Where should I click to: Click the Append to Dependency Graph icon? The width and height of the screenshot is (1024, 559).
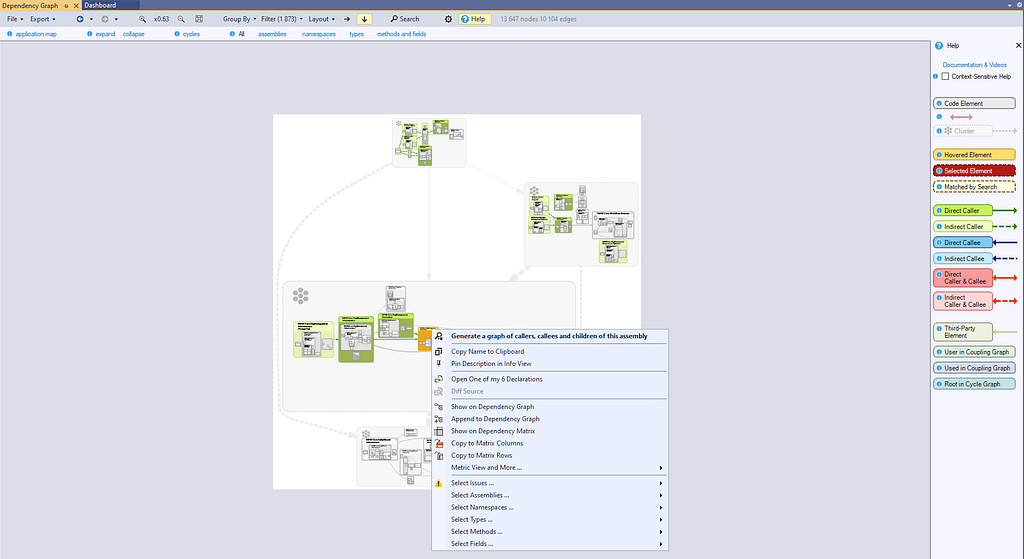tap(439, 419)
